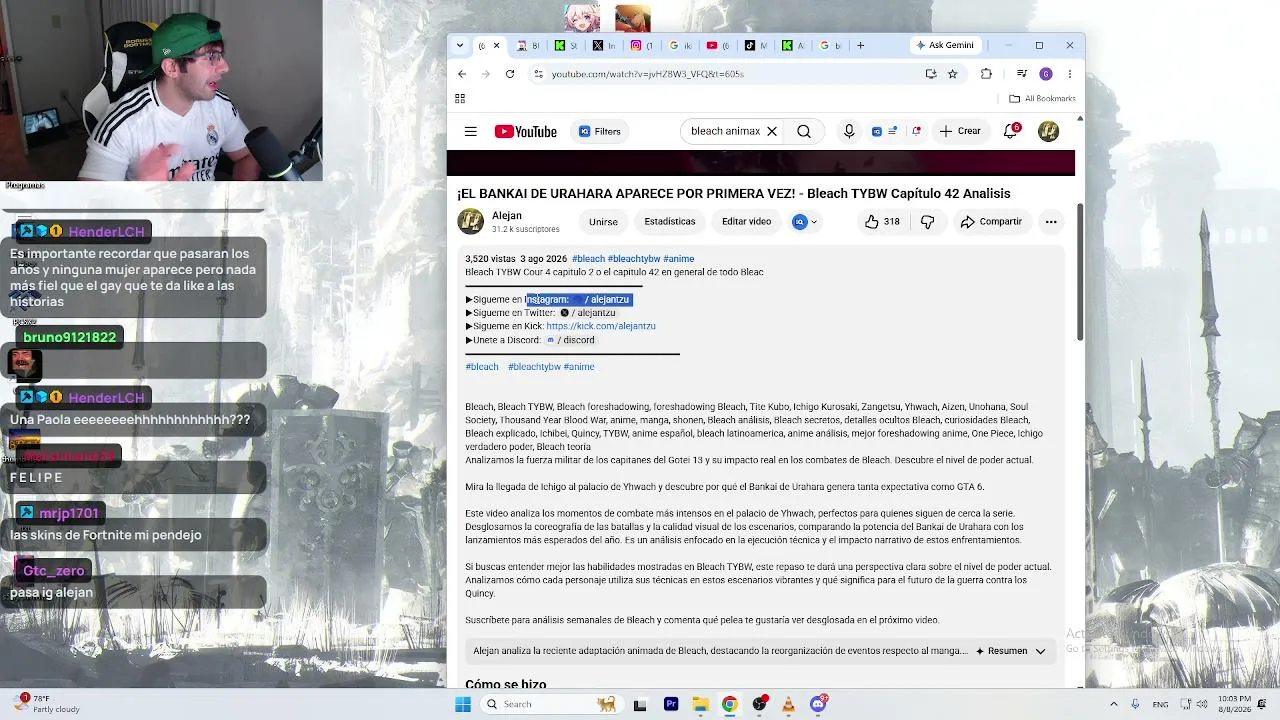This screenshot has height=720, width=1280.
Task: Open OBS Studio from the taskbar
Action: [760, 704]
